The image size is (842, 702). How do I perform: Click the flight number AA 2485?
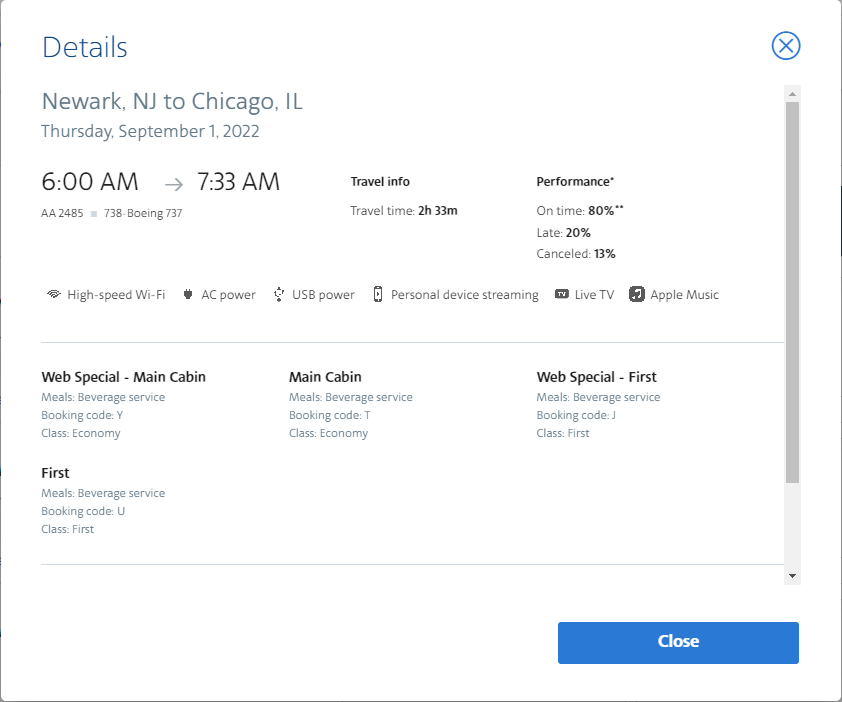point(62,213)
